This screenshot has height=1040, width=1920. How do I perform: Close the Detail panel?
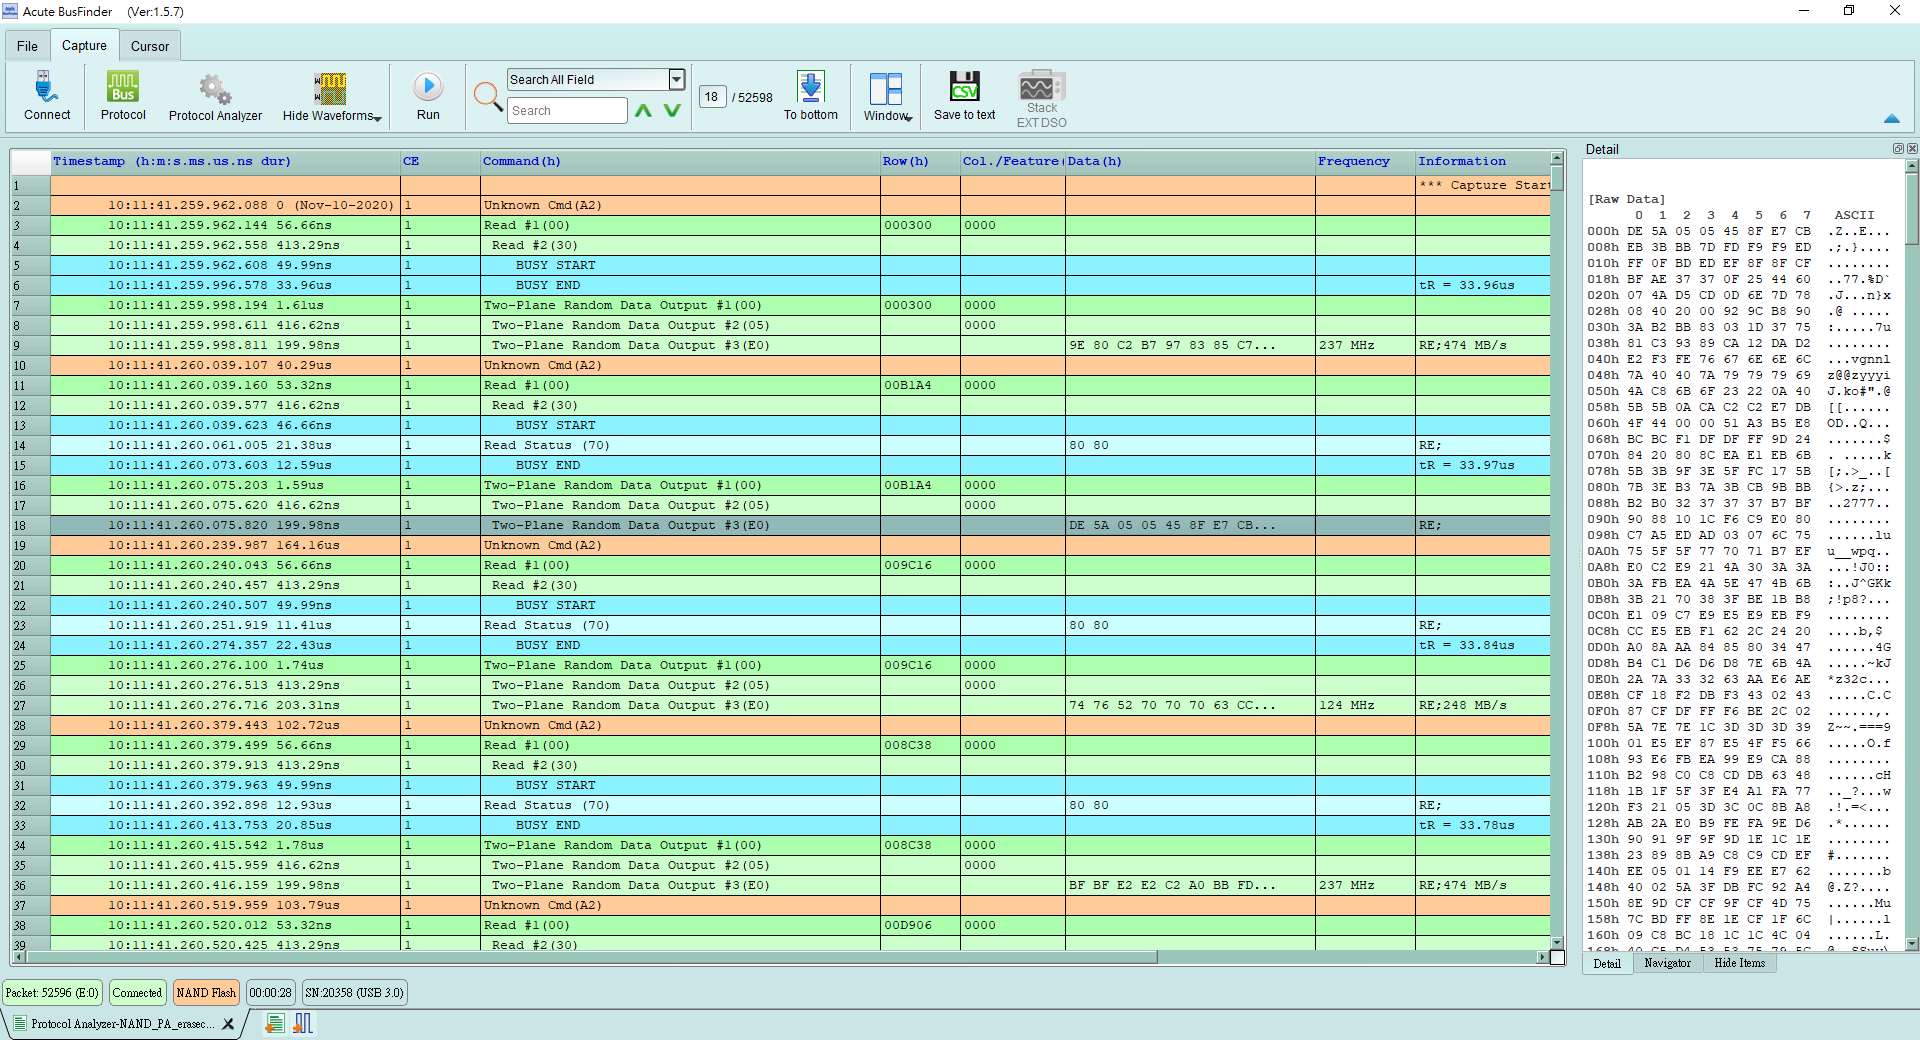[1912, 149]
